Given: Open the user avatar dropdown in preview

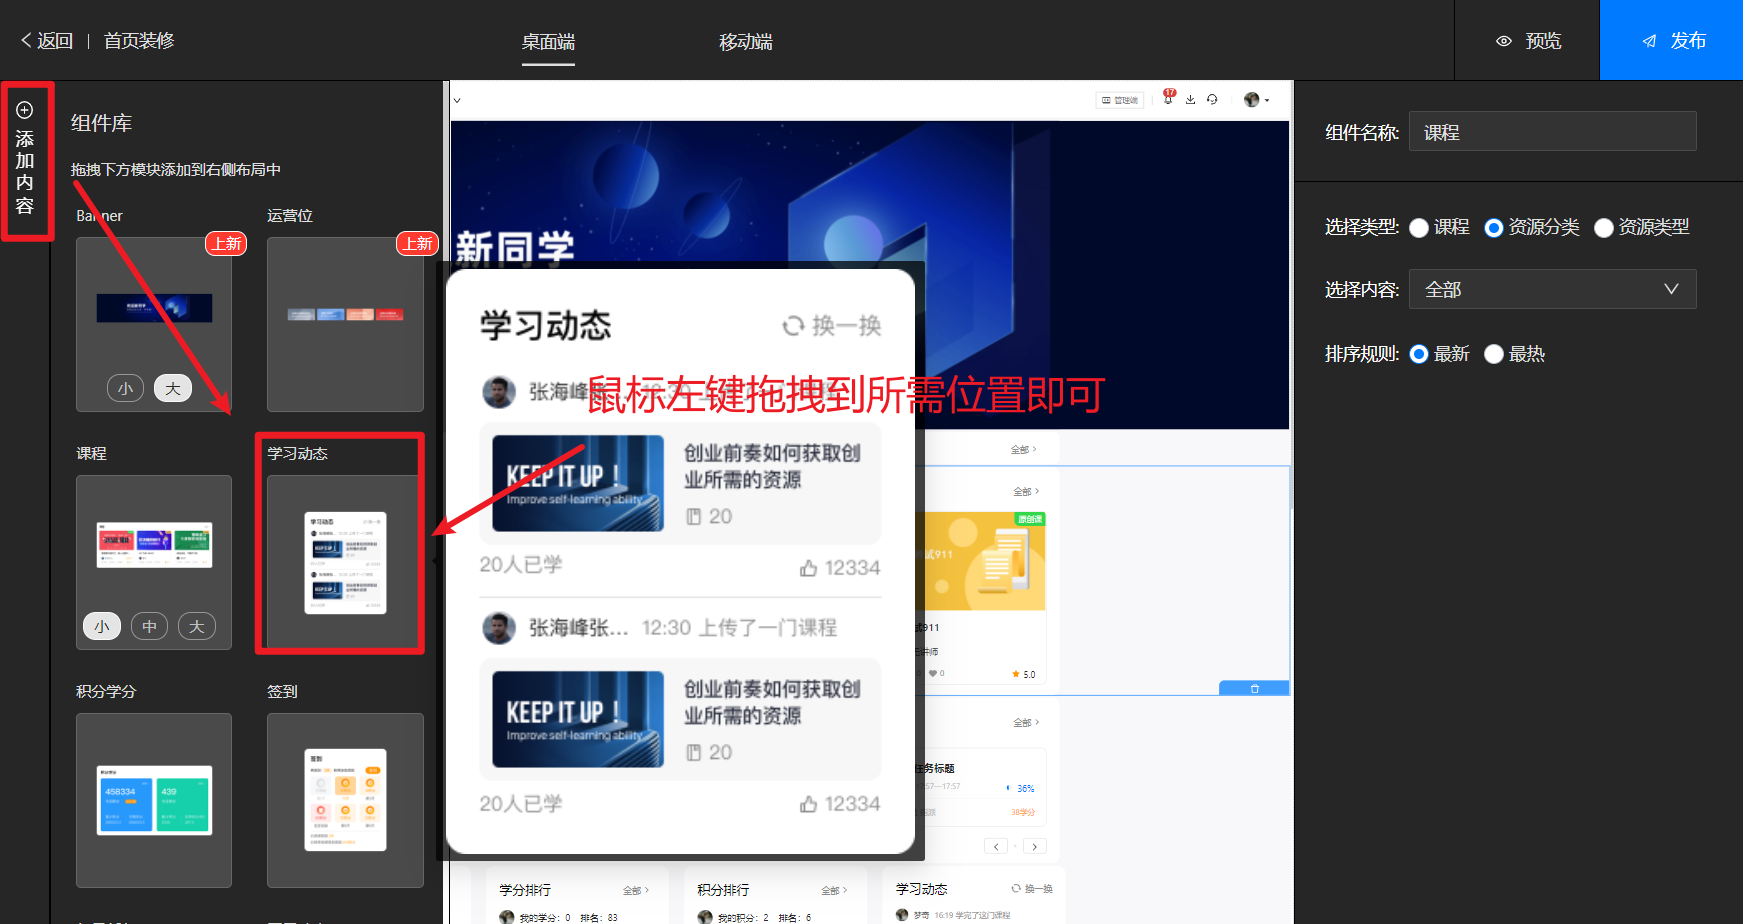Looking at the screenshot, I should click(1256, 100).
